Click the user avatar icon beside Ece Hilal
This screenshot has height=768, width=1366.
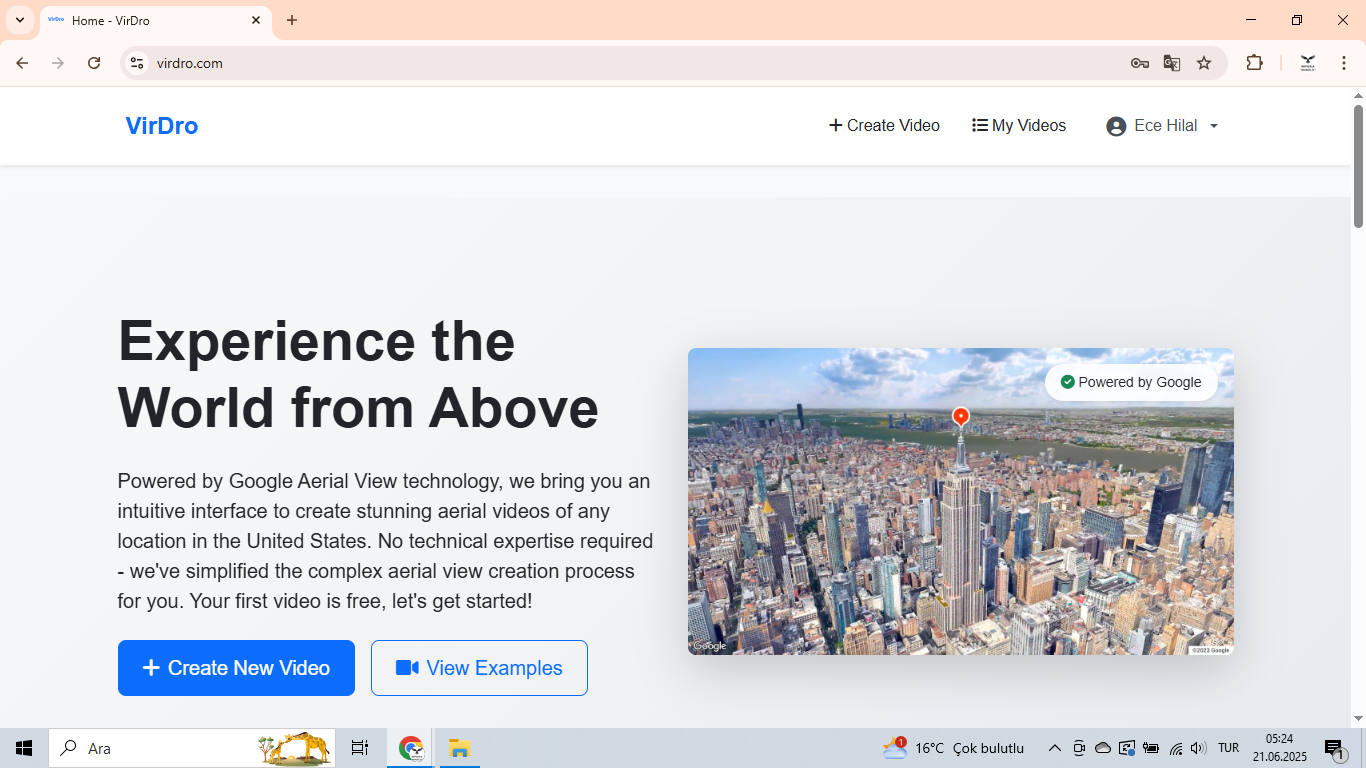[1116, 126]
